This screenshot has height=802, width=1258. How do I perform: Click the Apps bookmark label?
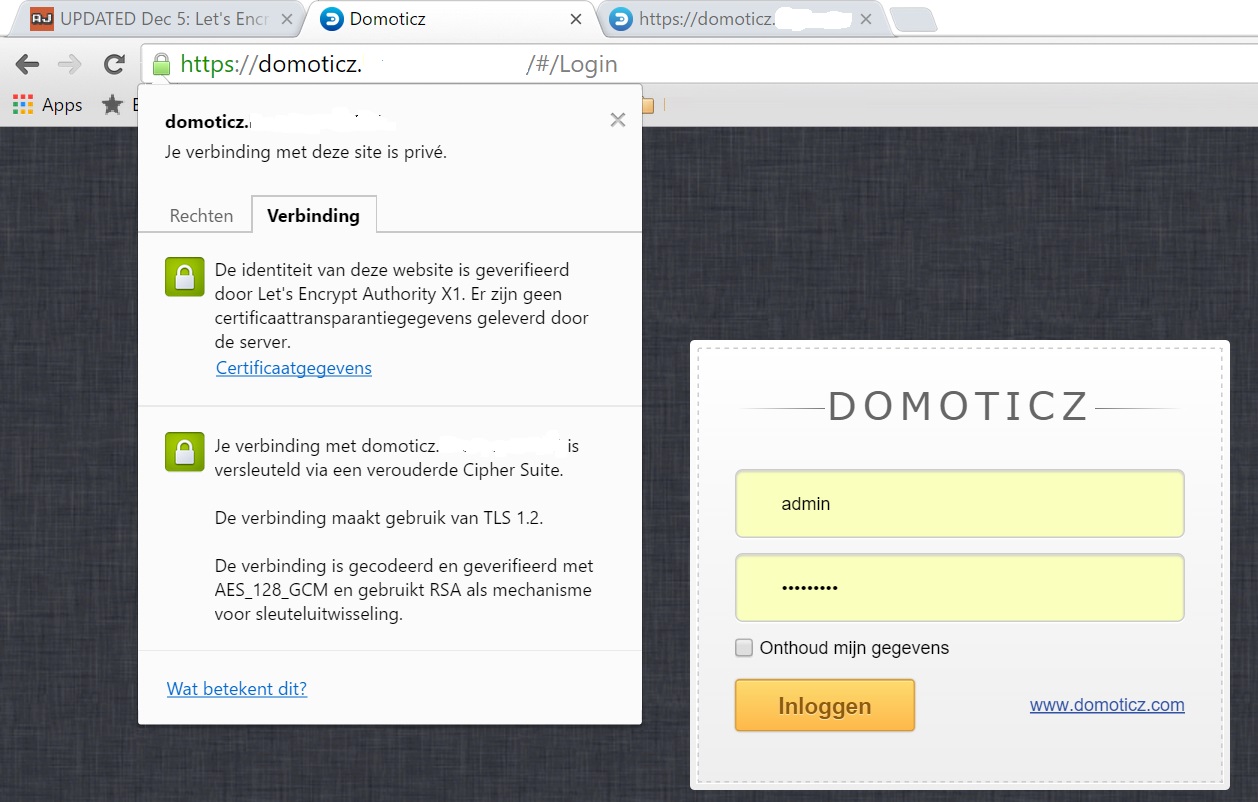click(x=62, y=105)
